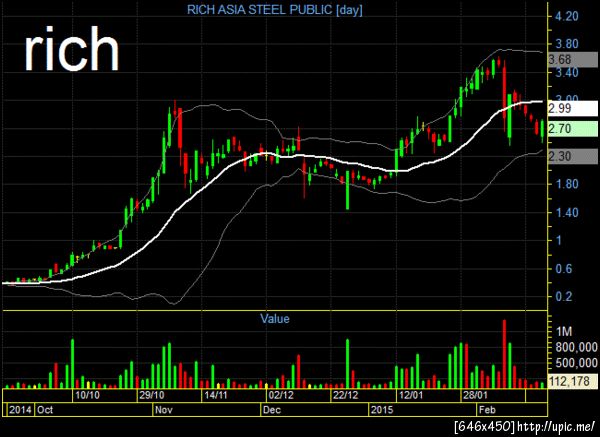This screenshot has height=437, width=600.
Task: Click the 12/01 date marker
Action: tap(410, 395)
